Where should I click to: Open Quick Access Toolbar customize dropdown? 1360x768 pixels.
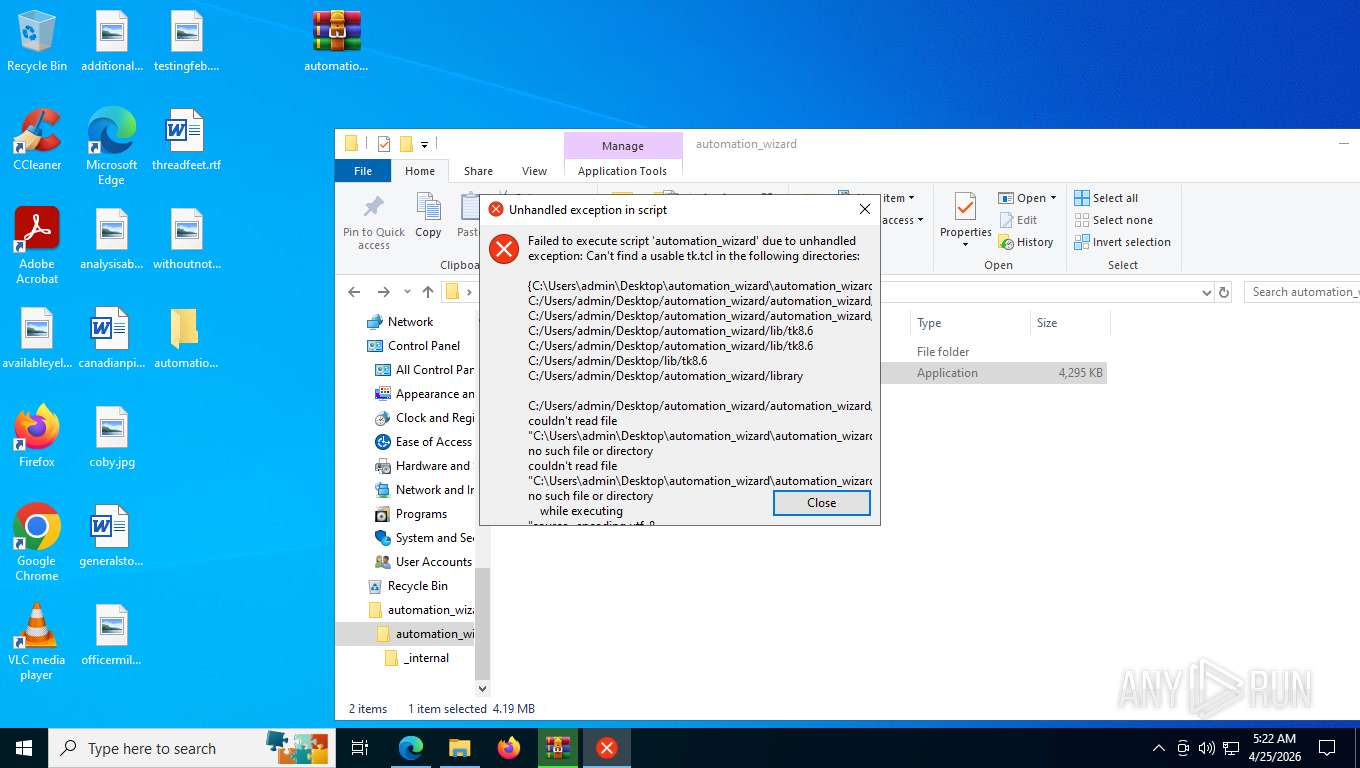click(x=424, y=144)
